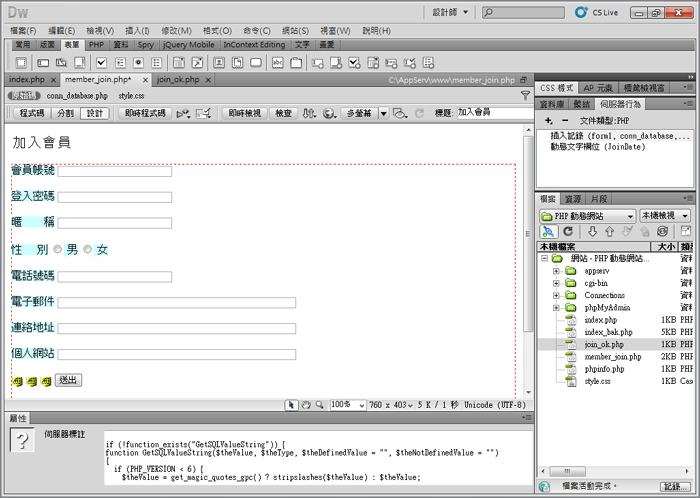Open the PHP 動態網站 site dropdown
The height and width of the screenshot is (498, 700).
pyautogui.click(x=588, y=216)
